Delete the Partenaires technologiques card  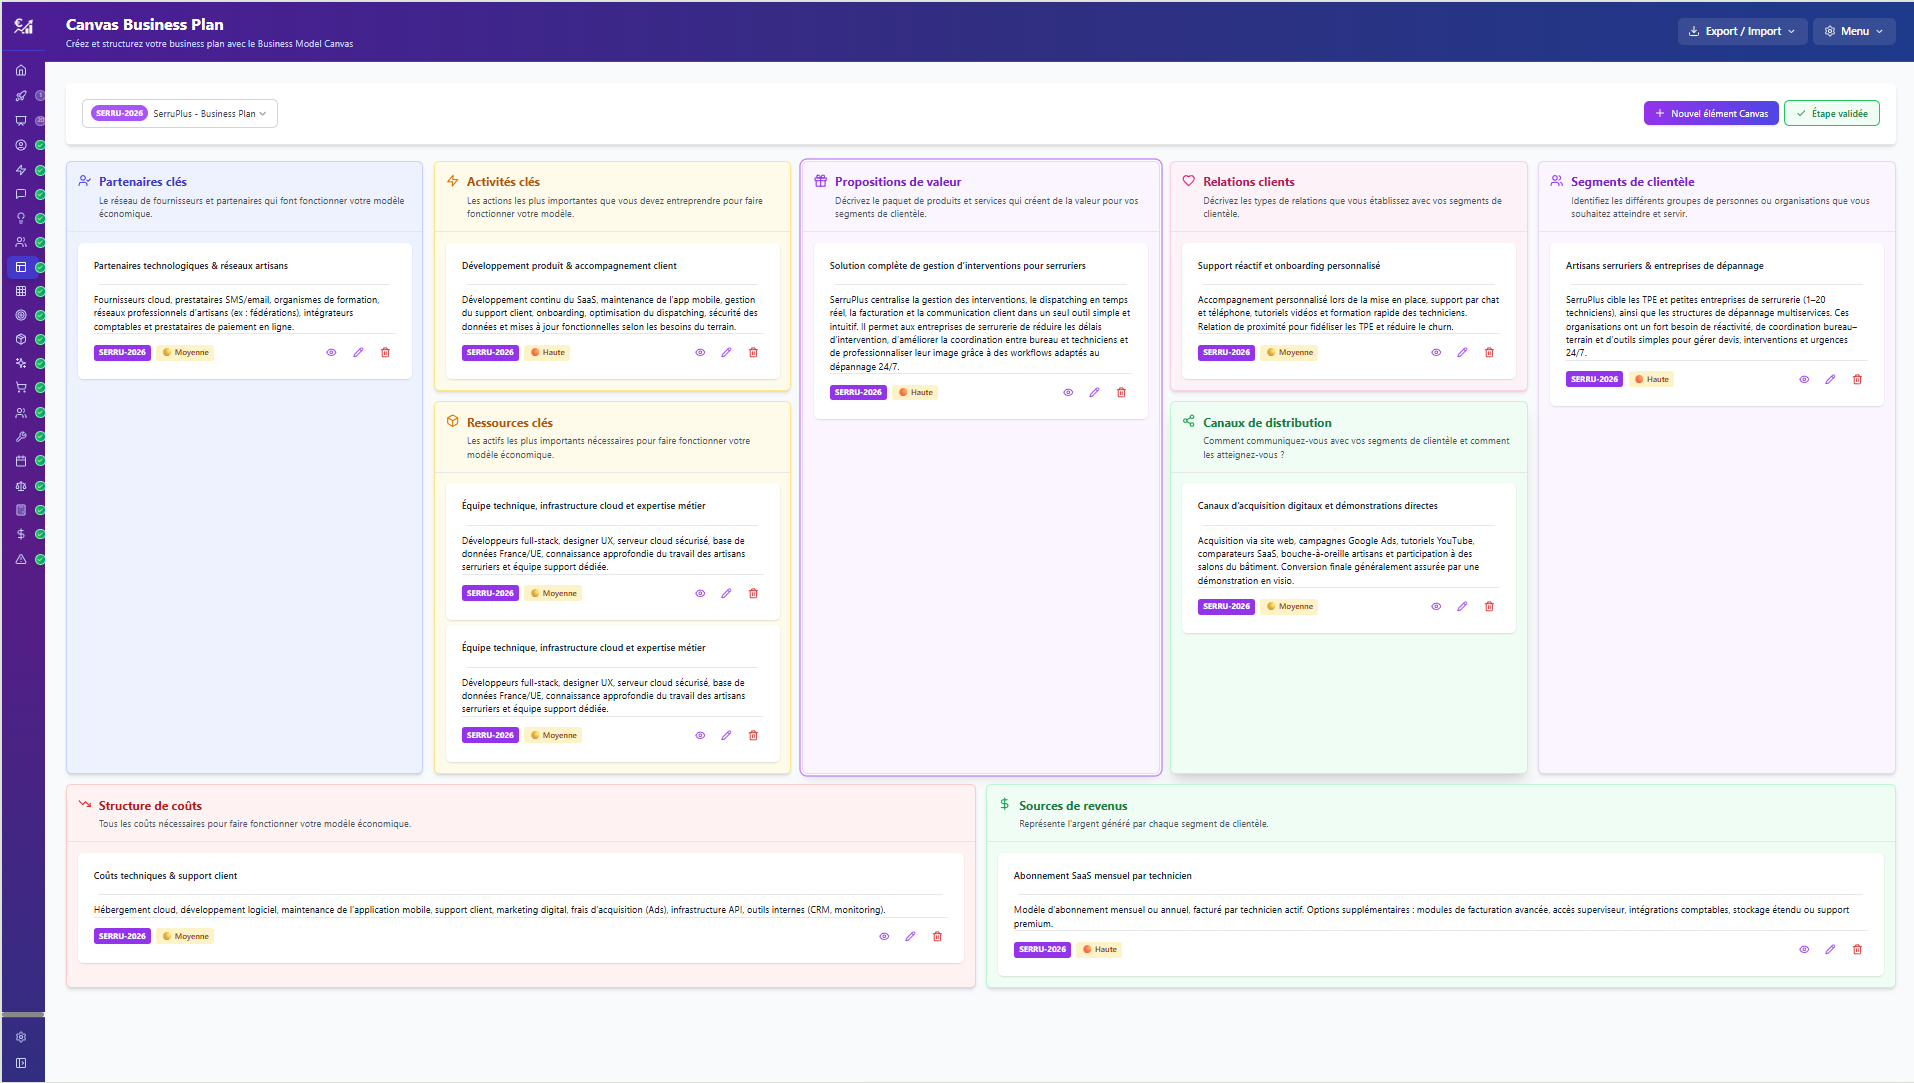click(385, 353)
